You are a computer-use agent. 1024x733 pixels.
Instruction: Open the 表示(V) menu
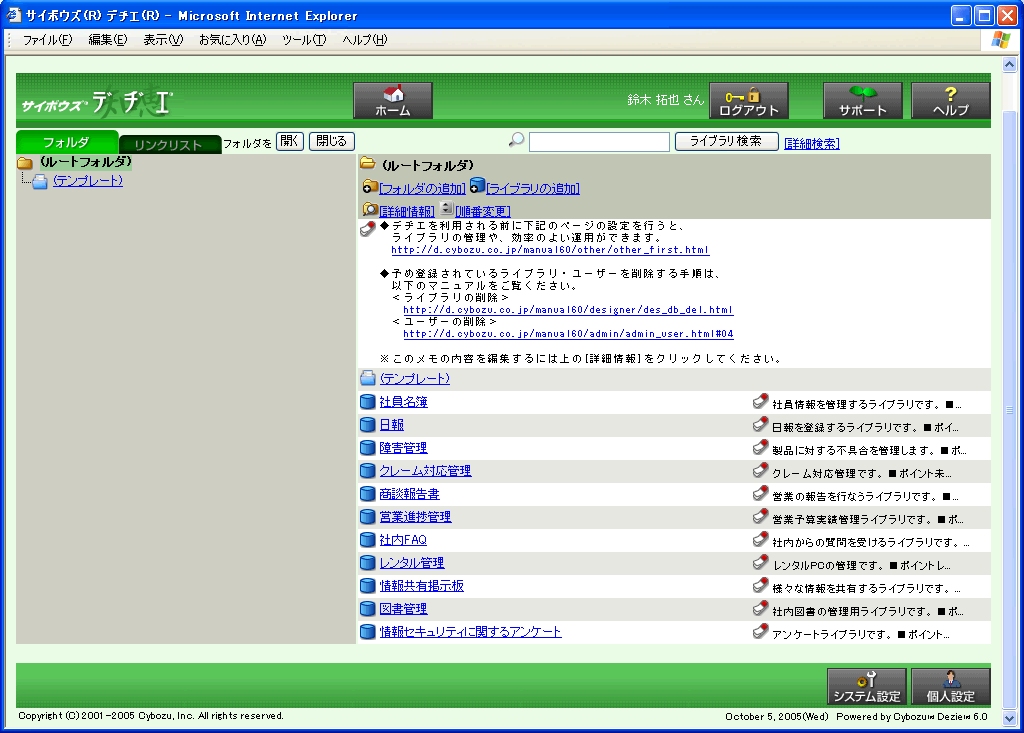pyautogui.click(x=163, y=40)
